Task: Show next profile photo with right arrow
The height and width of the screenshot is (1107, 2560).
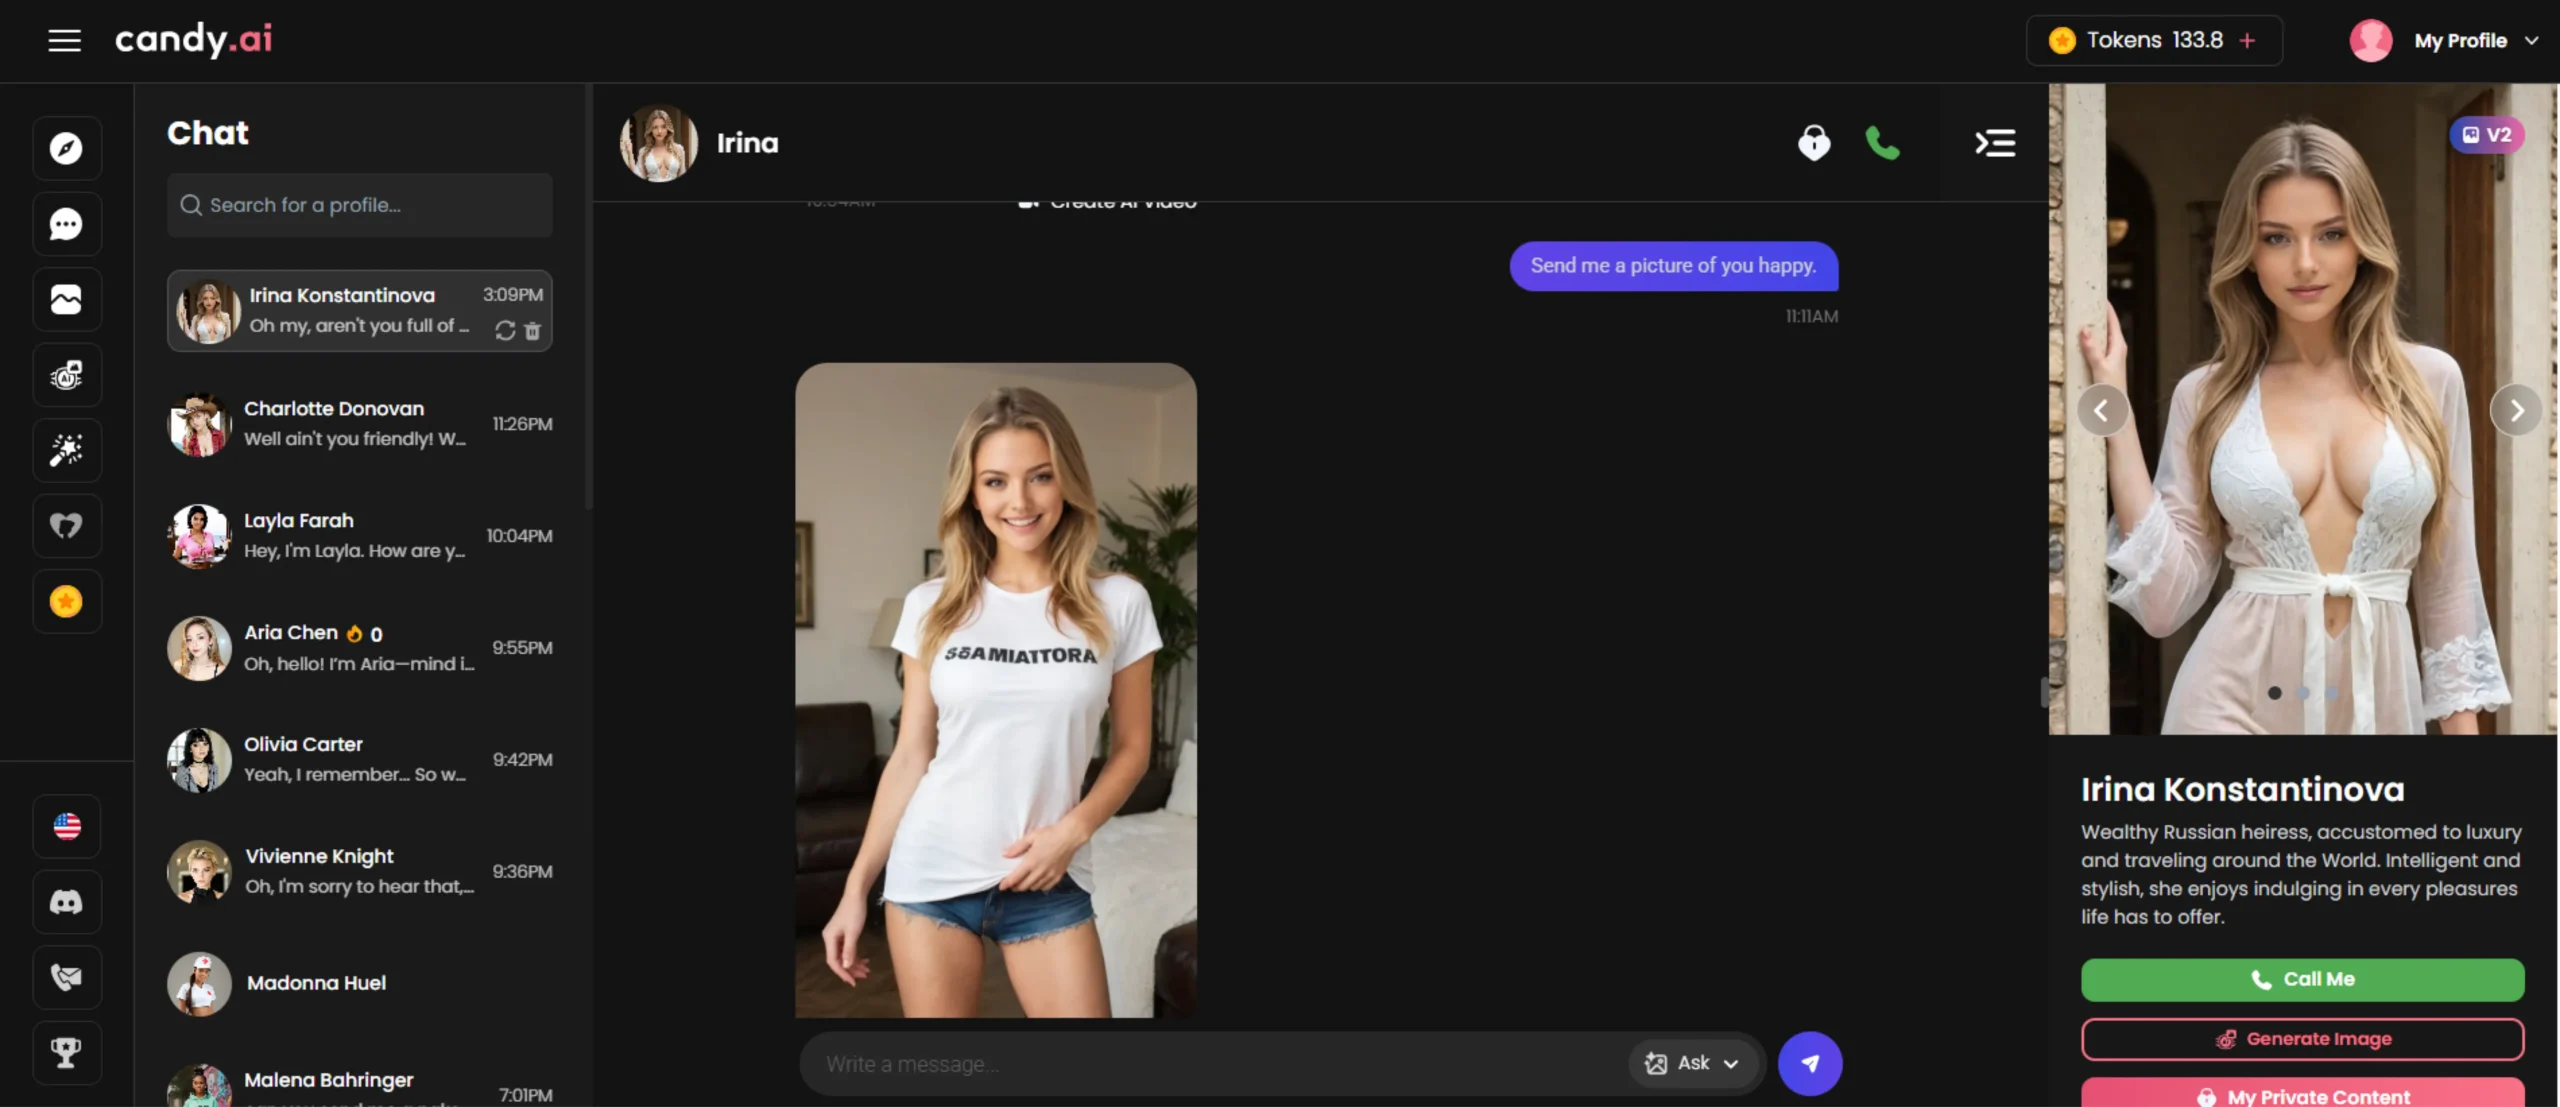Action: click(2516, 410)
